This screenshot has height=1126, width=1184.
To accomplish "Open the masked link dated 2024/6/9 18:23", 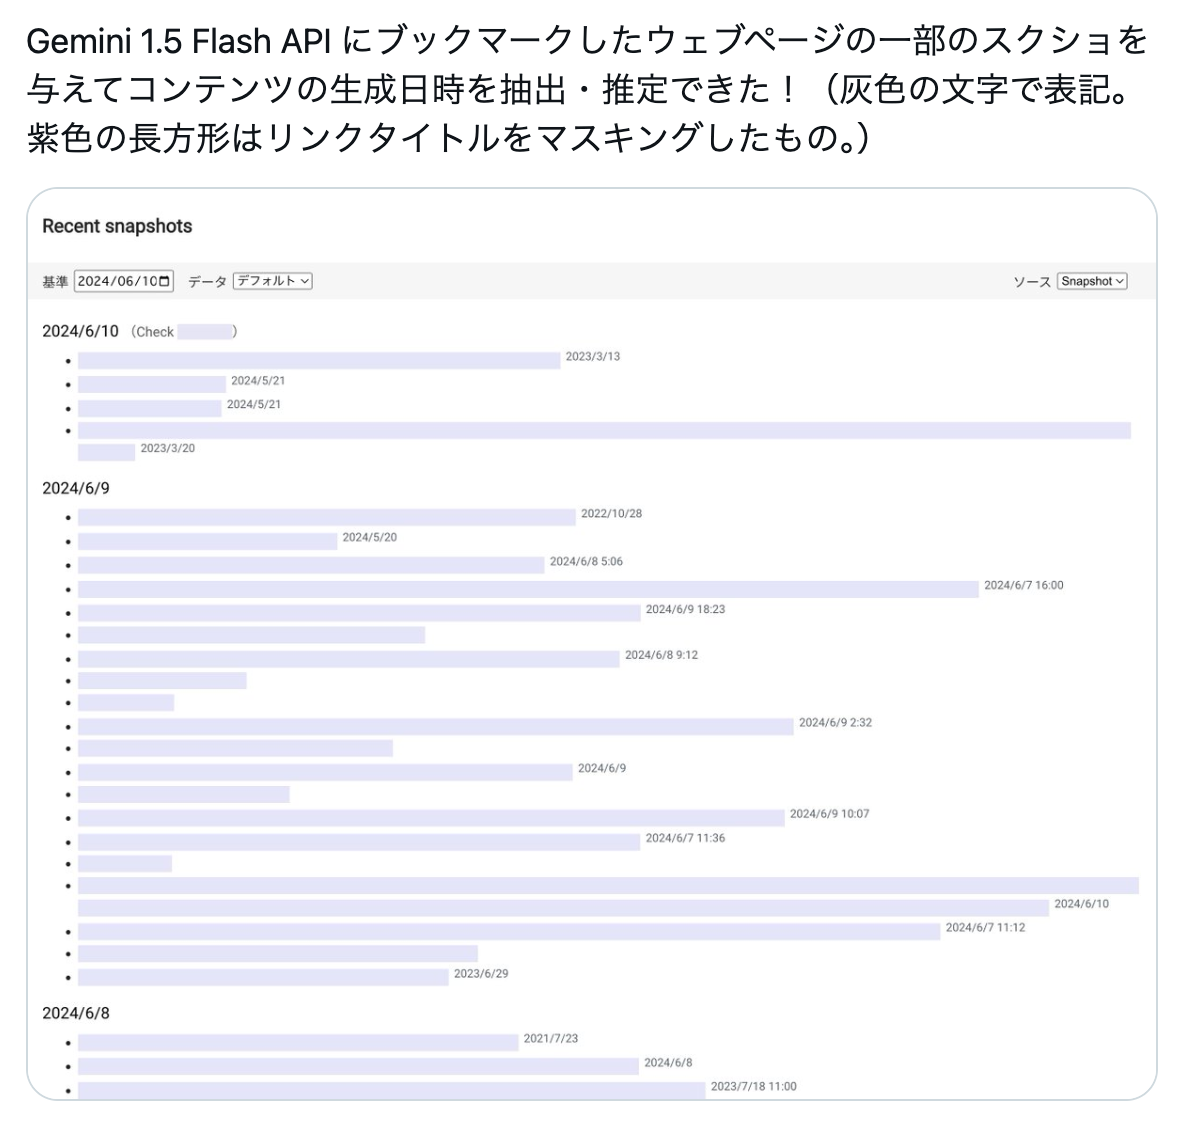I will coord(358,613).
